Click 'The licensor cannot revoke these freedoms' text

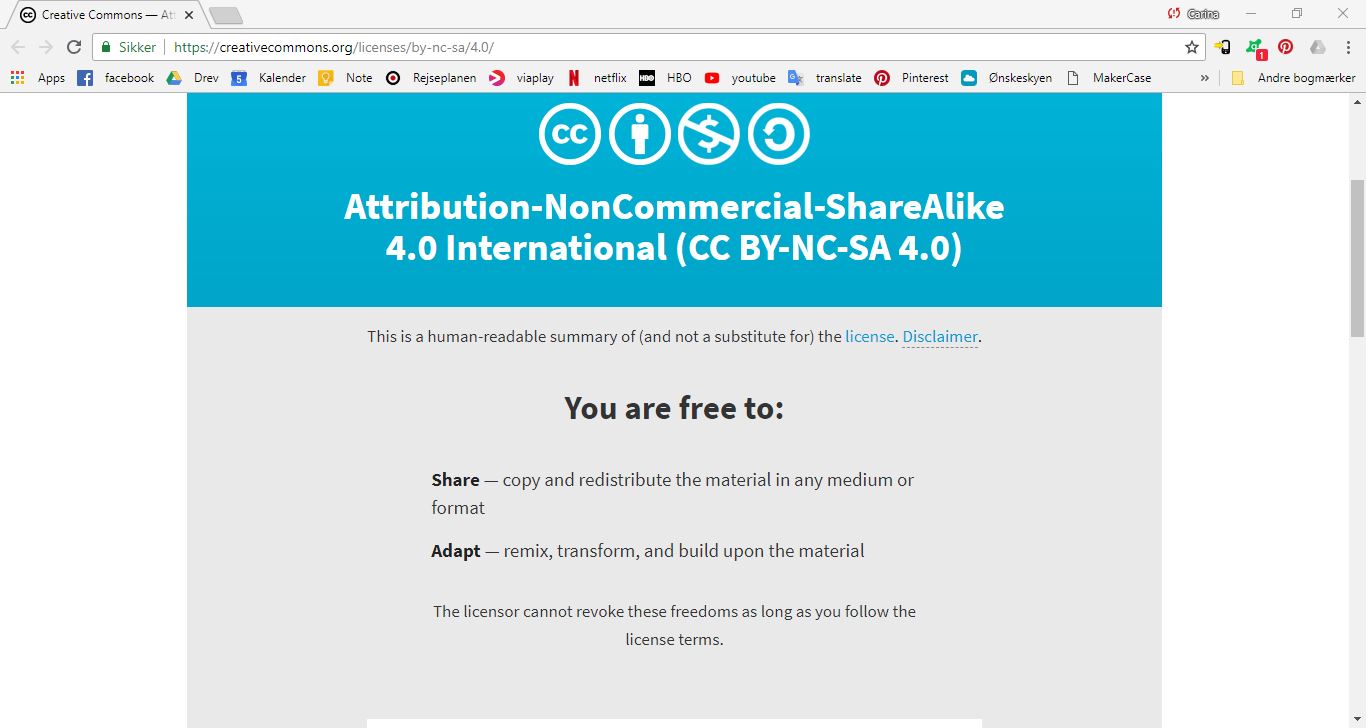(x=674, y=625)
